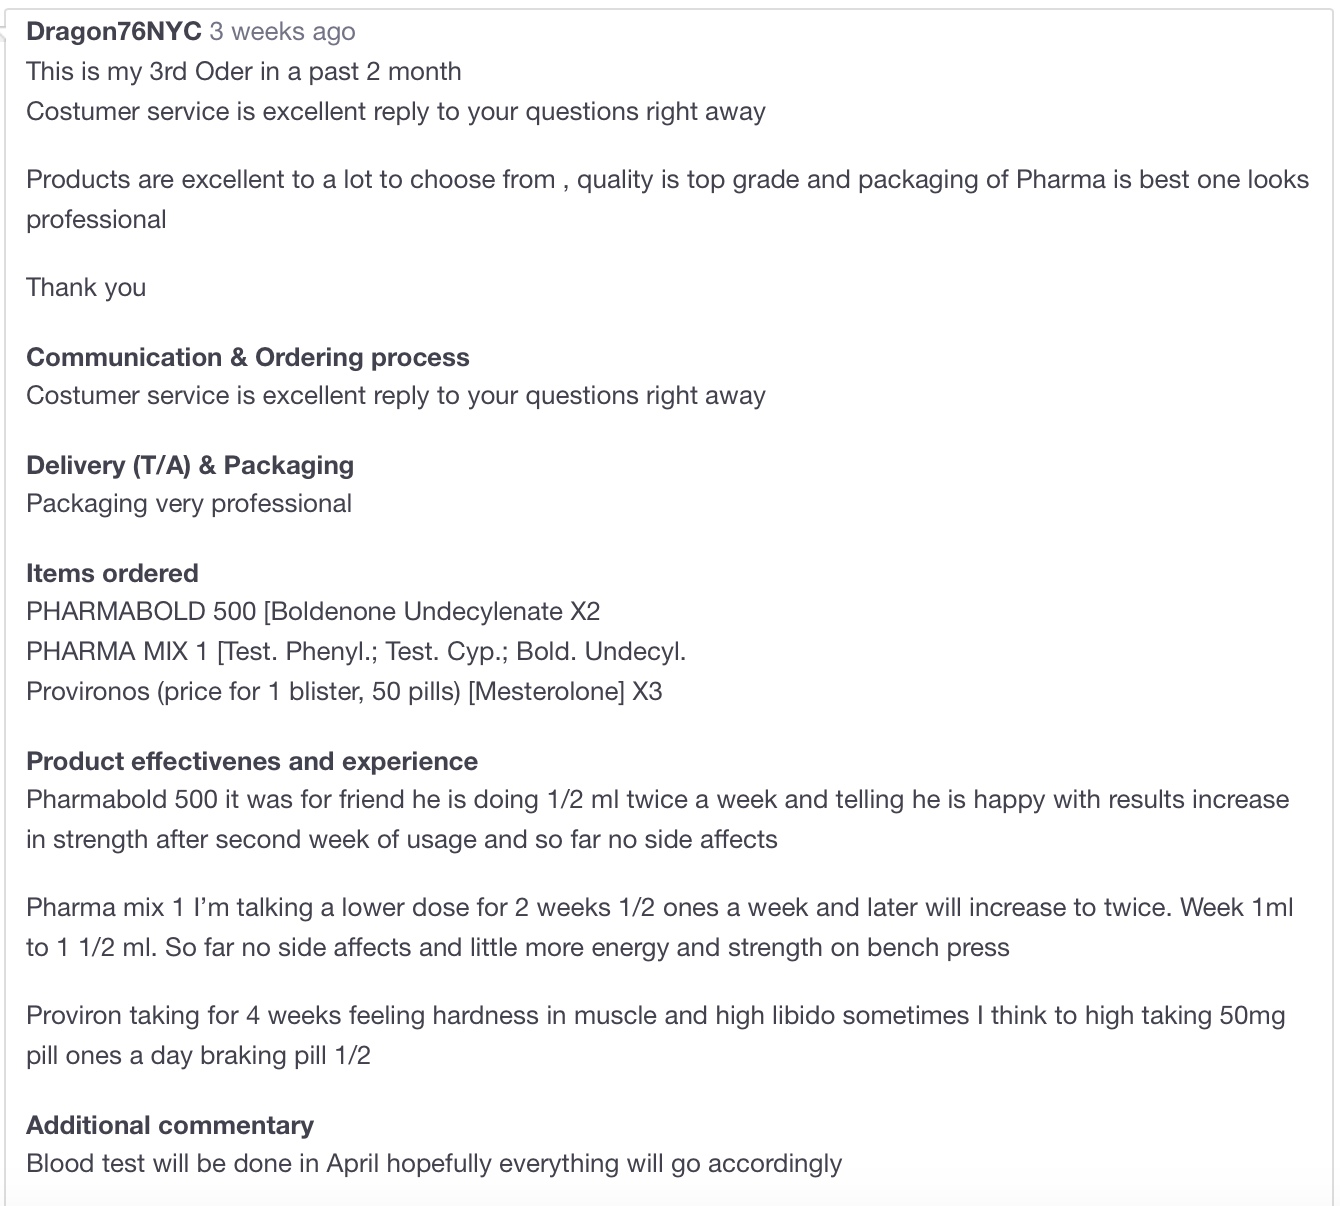Click the paragraph starting "Pharmabold 500 it was"
The image size is (1340, 1206).
click(657, 819)
